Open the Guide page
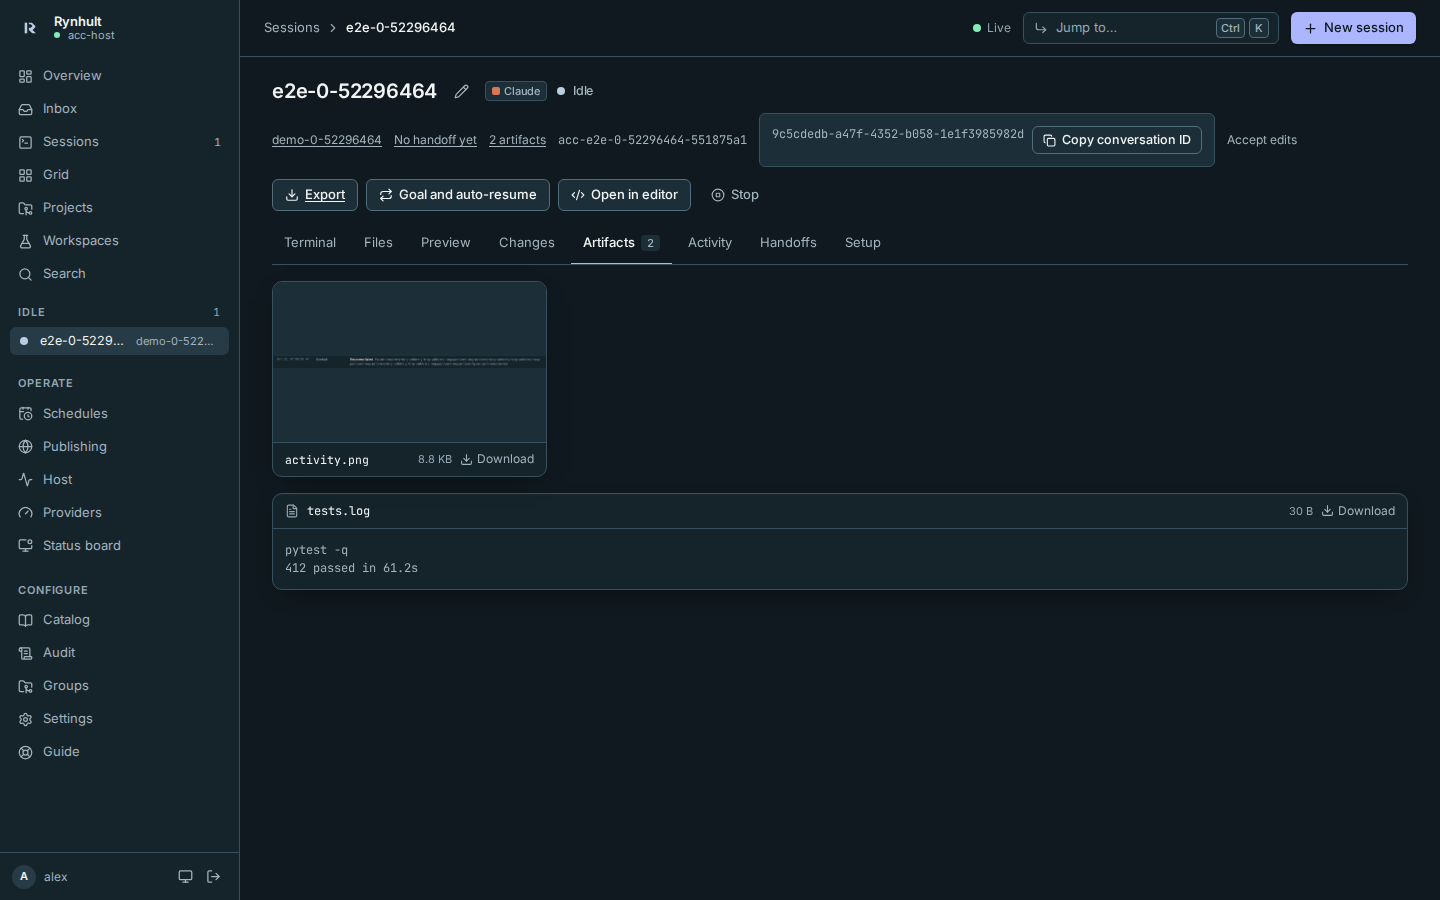The height and width of the screenshot is (900, 1440). coord(119,752)
